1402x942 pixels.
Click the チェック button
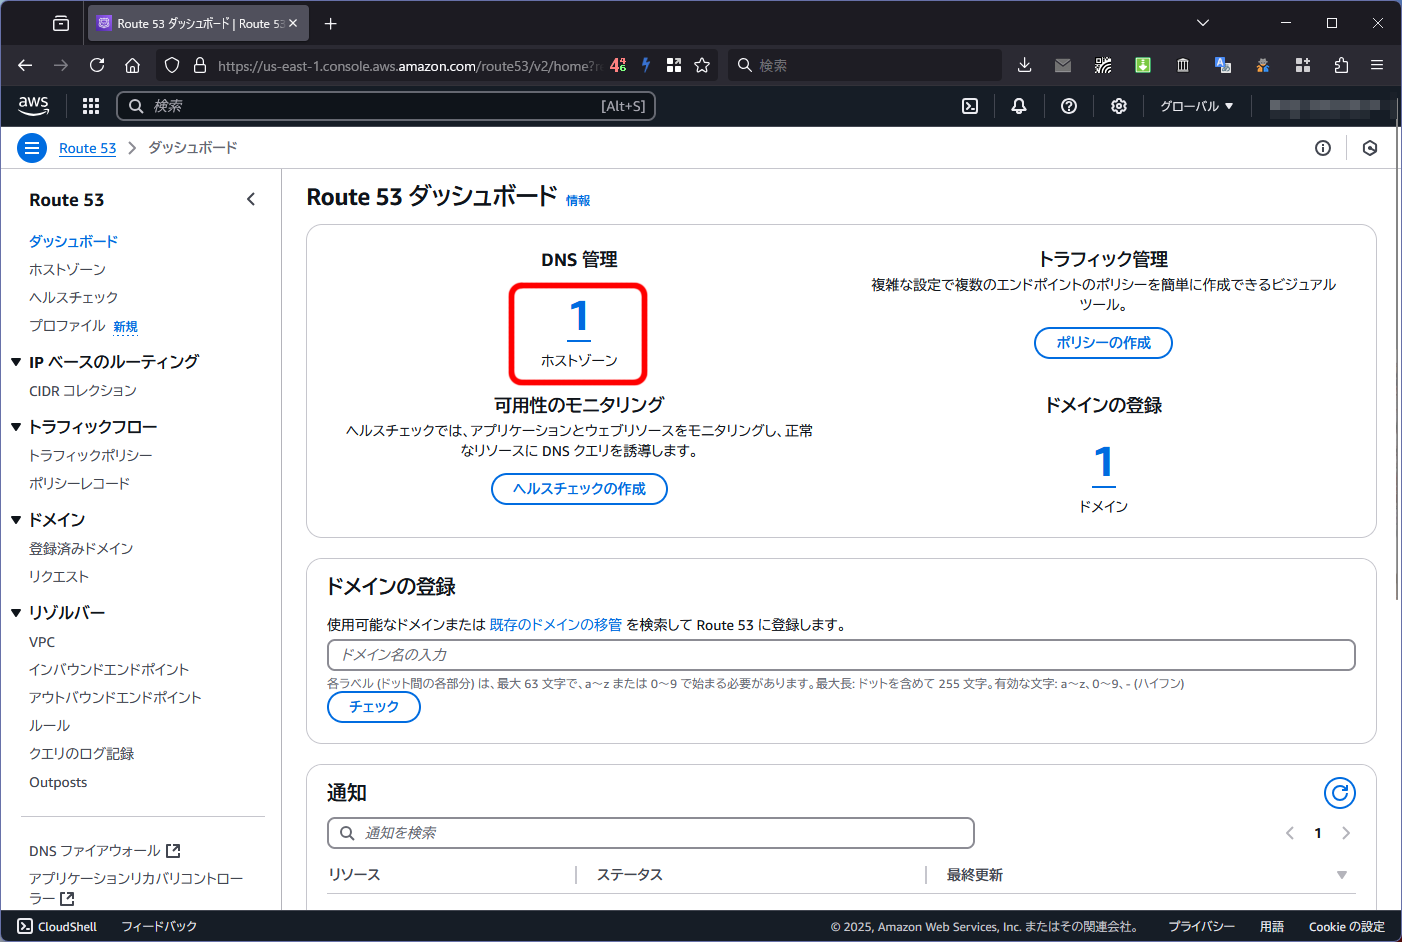(x=374, y=706)
